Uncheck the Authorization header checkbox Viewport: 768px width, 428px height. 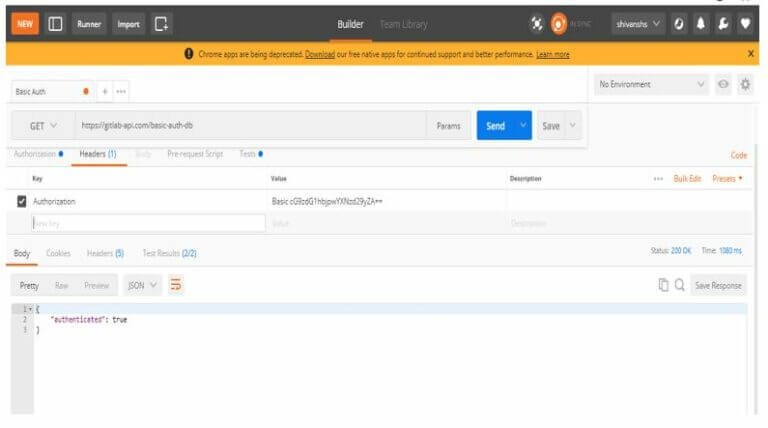tap(22, 201)
